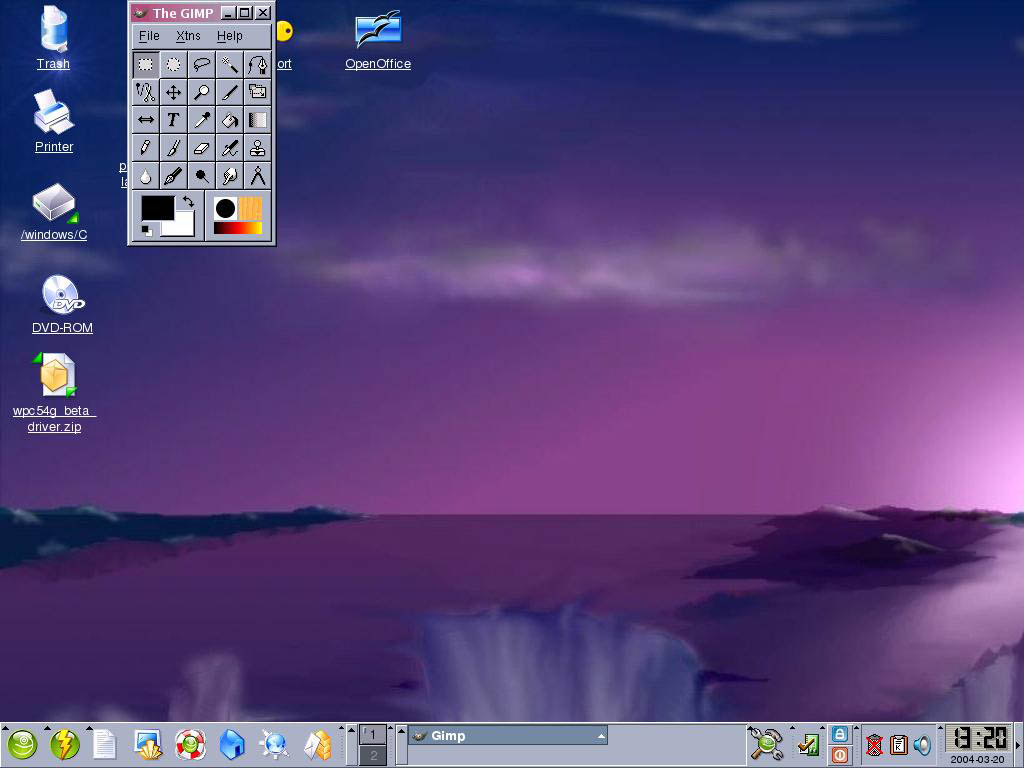1024x768 pixels.
Task: Open the File menu in GIMP
Action: click(149, 36)
